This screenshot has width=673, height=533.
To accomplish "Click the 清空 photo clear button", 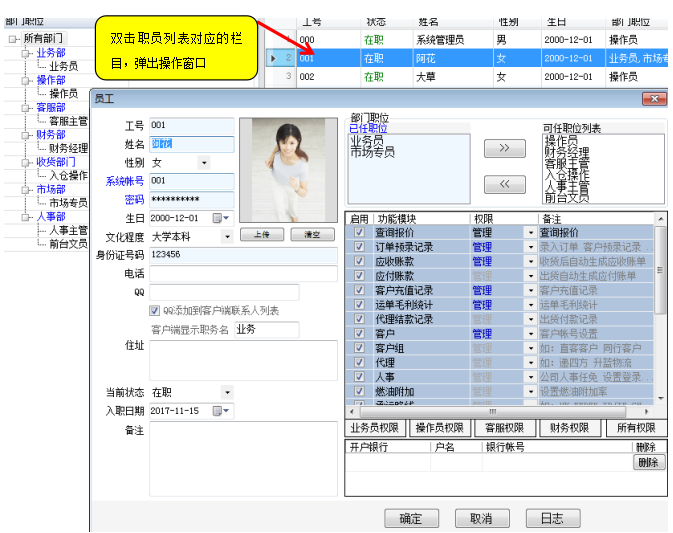I will 311,235.
